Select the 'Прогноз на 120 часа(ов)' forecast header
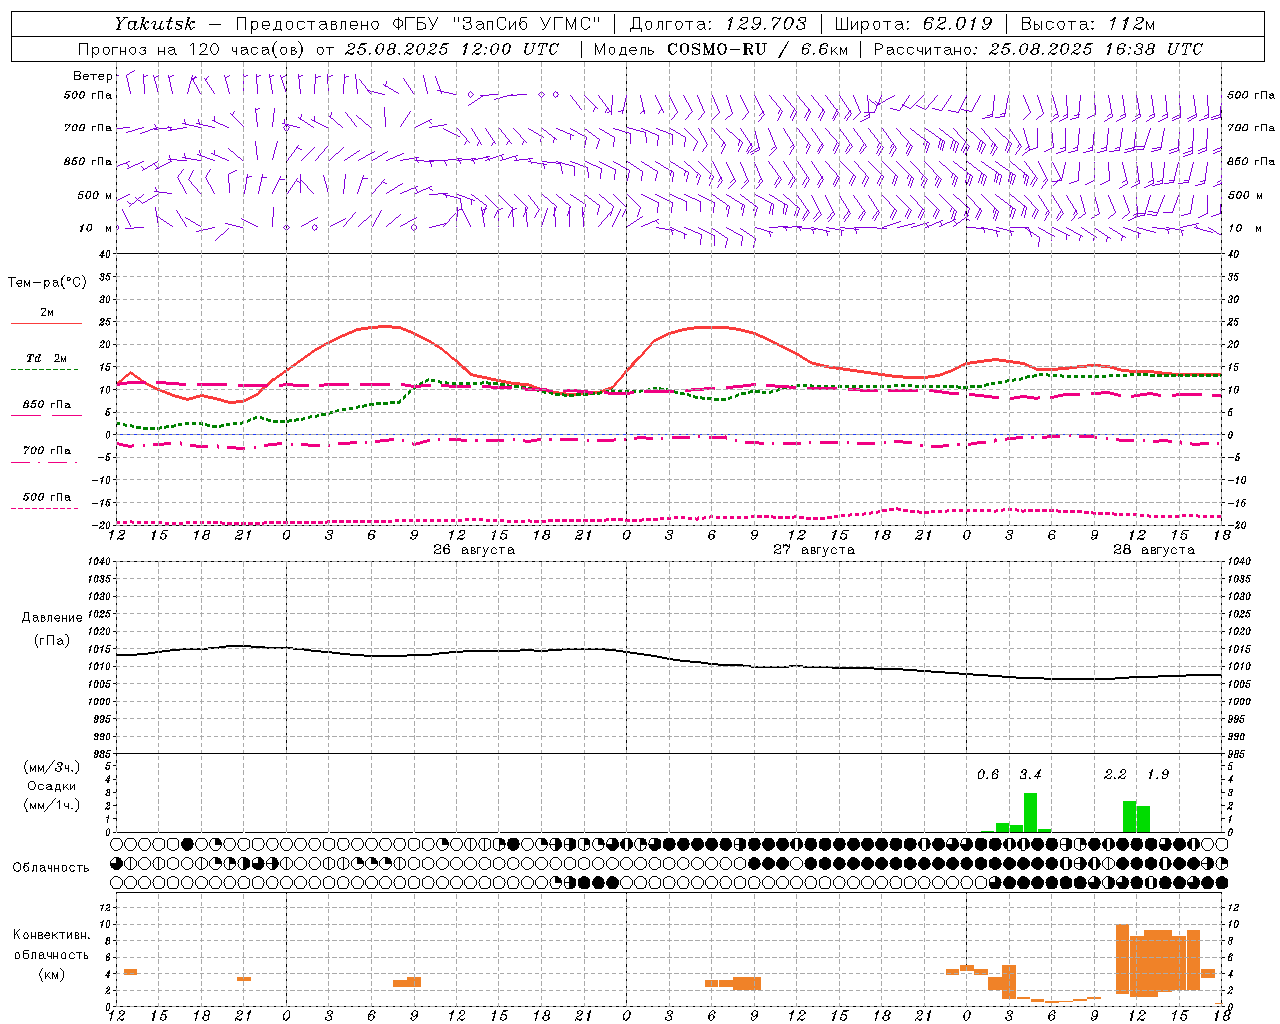The width and height of the screenshot is (1280, 1024). [193, 49]
